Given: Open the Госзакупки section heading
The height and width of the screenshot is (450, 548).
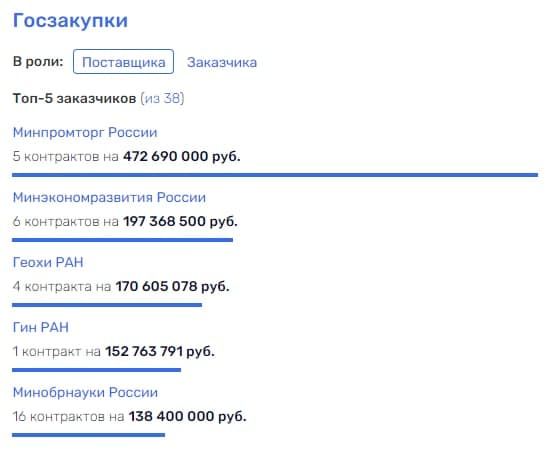Looking at the screenshot, I should (x=70, y=21).
